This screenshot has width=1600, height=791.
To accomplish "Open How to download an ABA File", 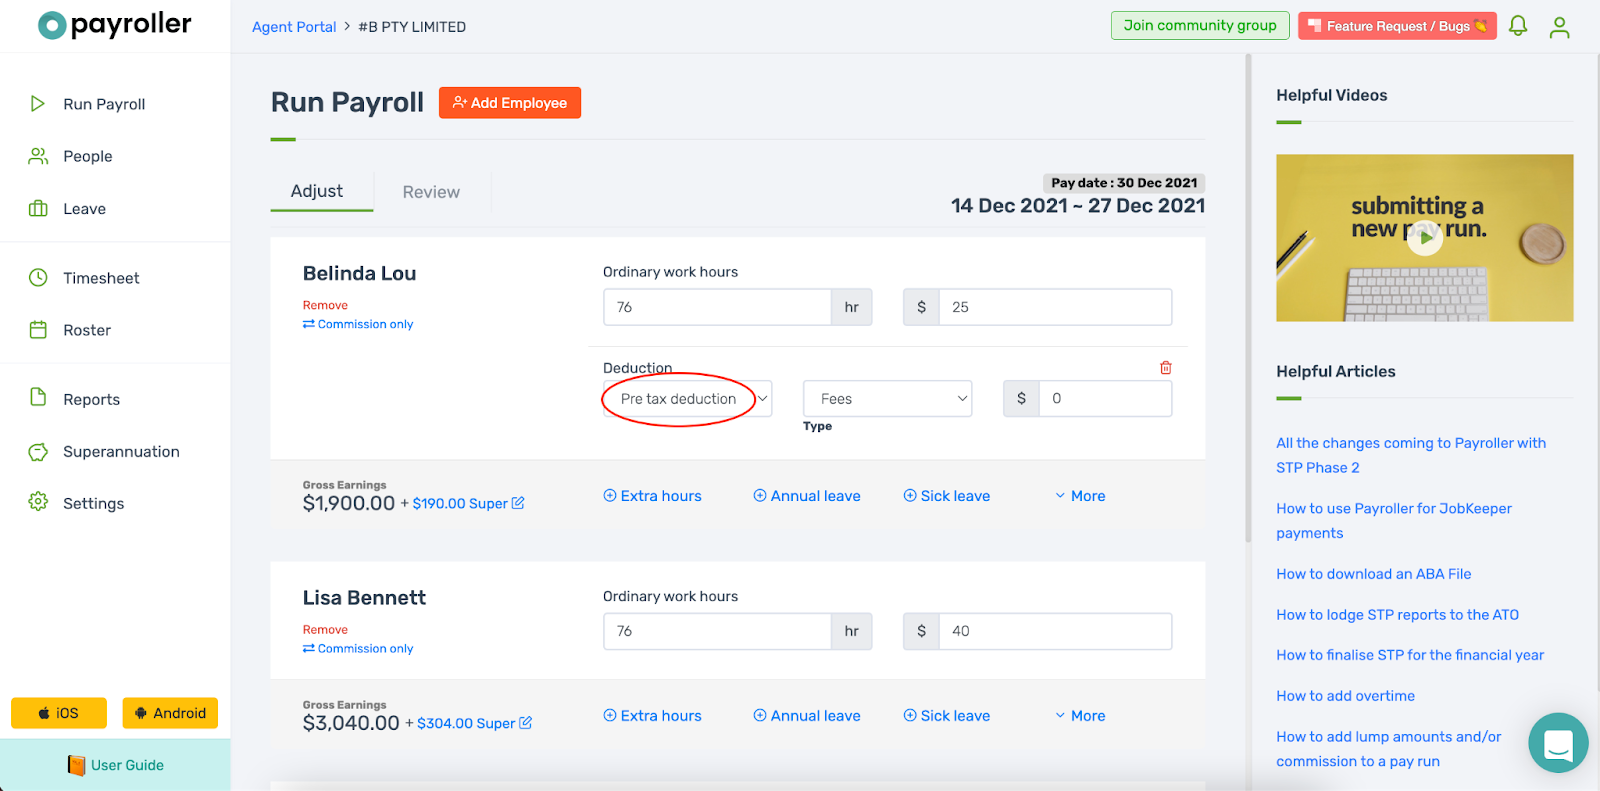I will tap(1373, 574).
